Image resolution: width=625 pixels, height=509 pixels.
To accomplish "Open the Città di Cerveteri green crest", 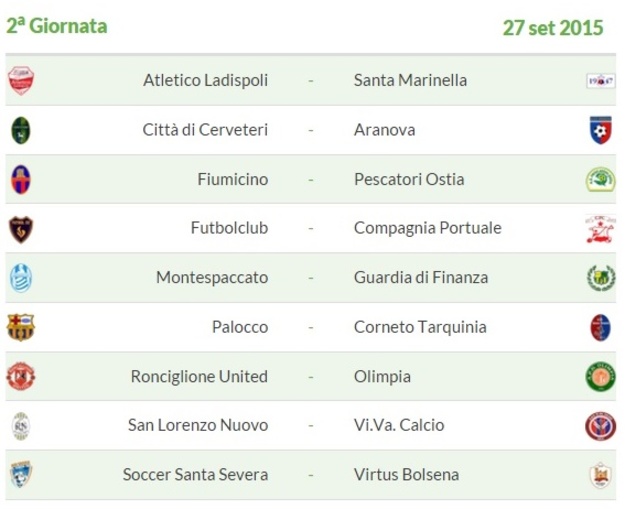I will click(21, 130).
